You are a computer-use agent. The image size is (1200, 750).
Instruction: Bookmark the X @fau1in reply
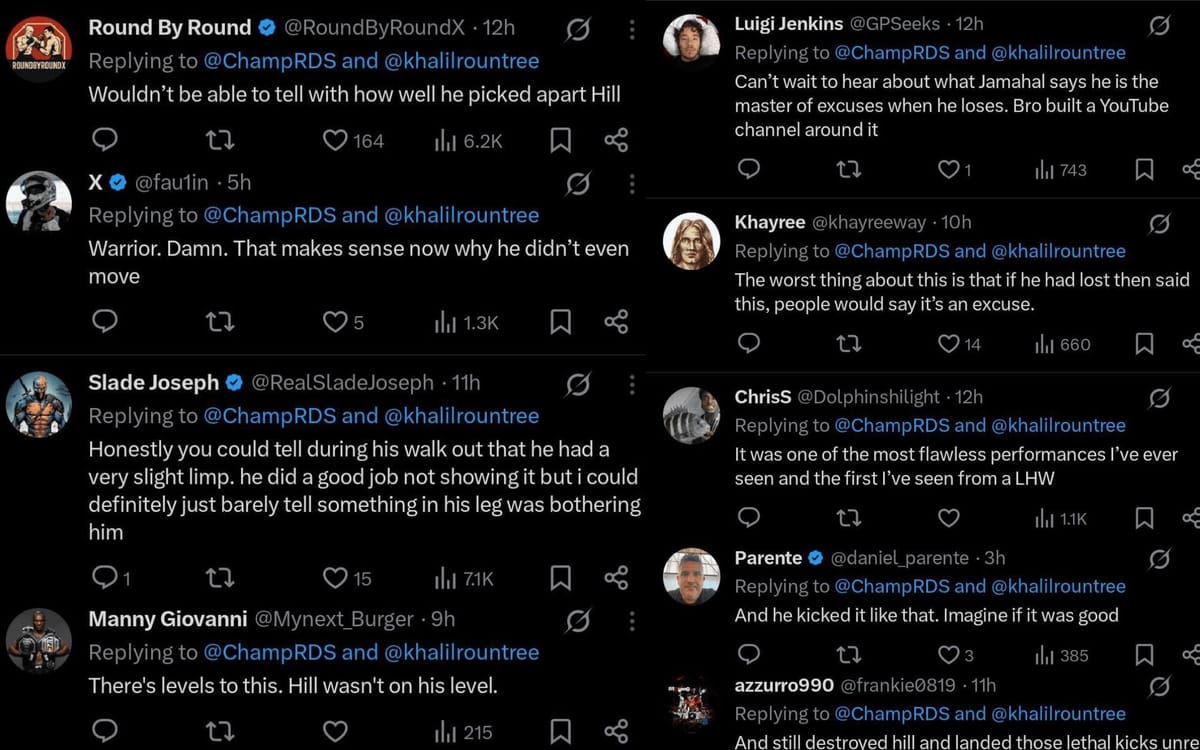click(561, 321)
